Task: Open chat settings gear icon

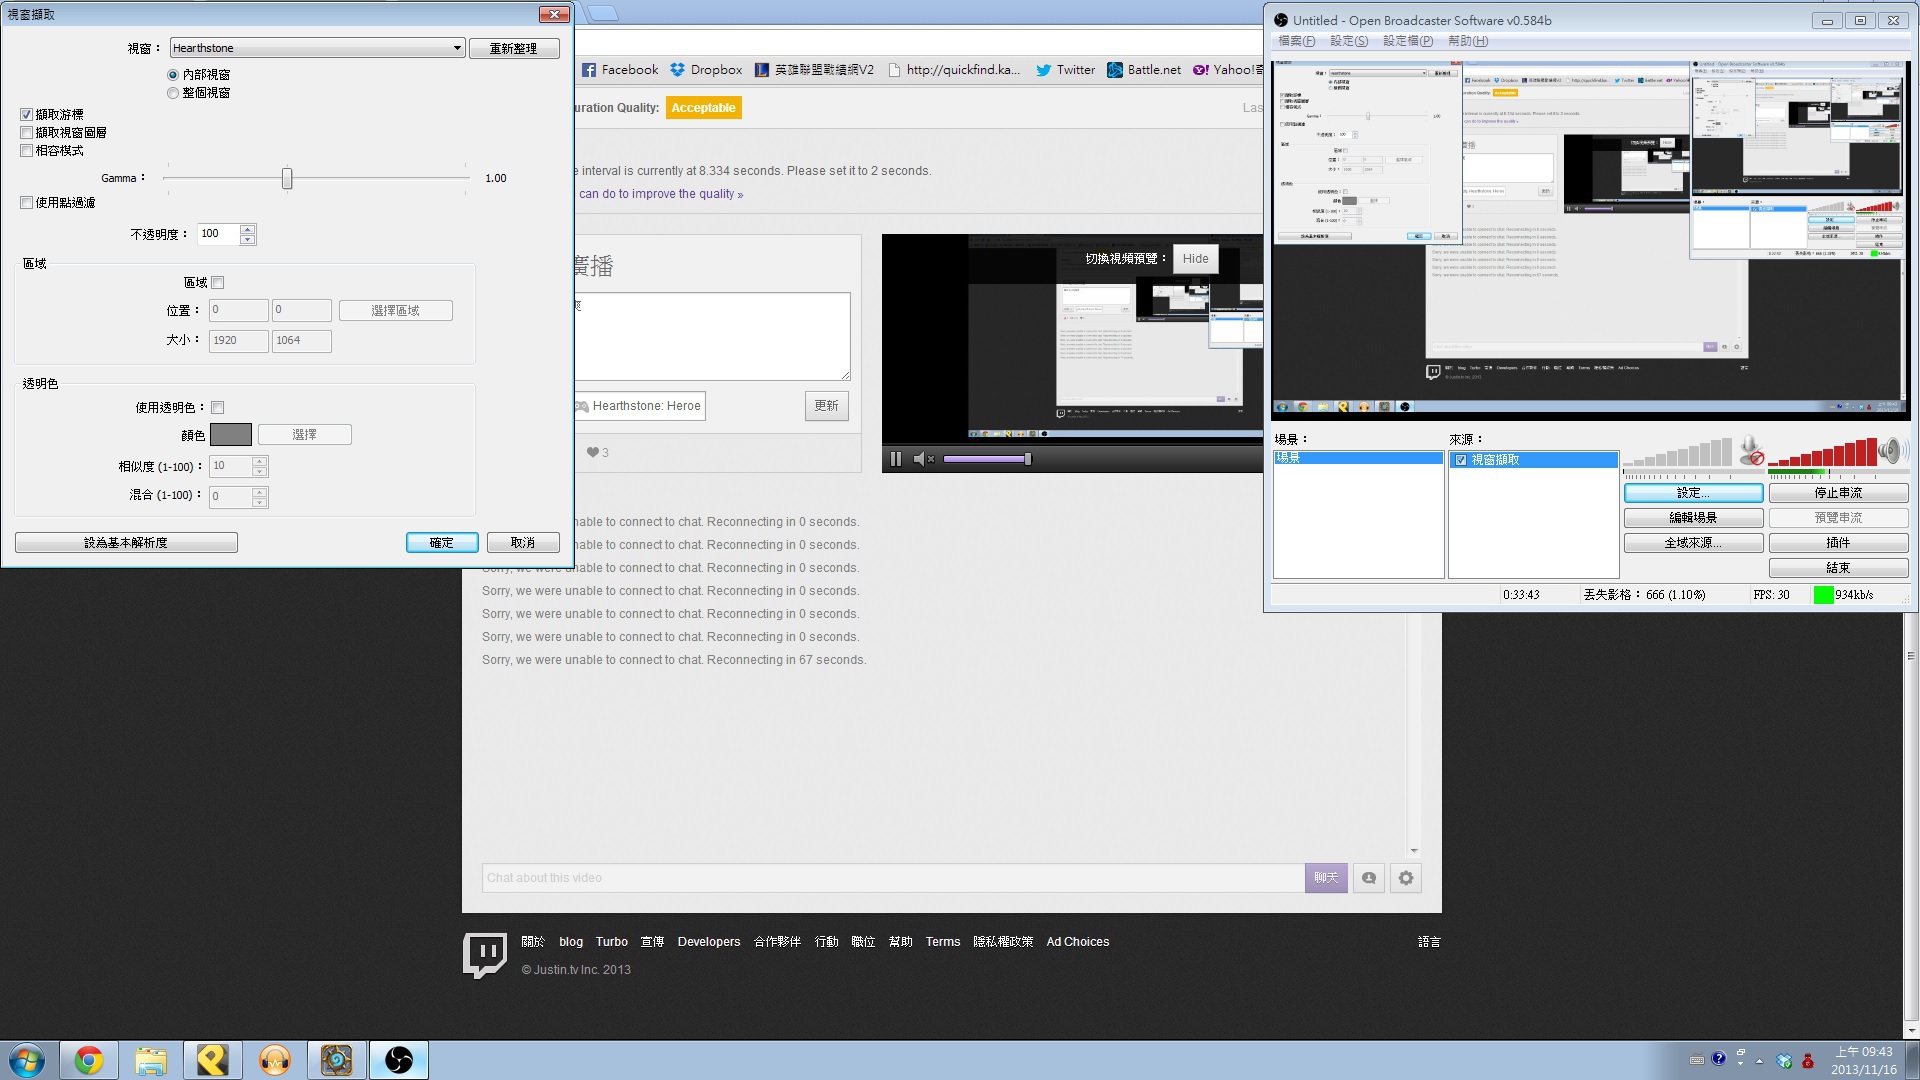Action: [1406, 878]
